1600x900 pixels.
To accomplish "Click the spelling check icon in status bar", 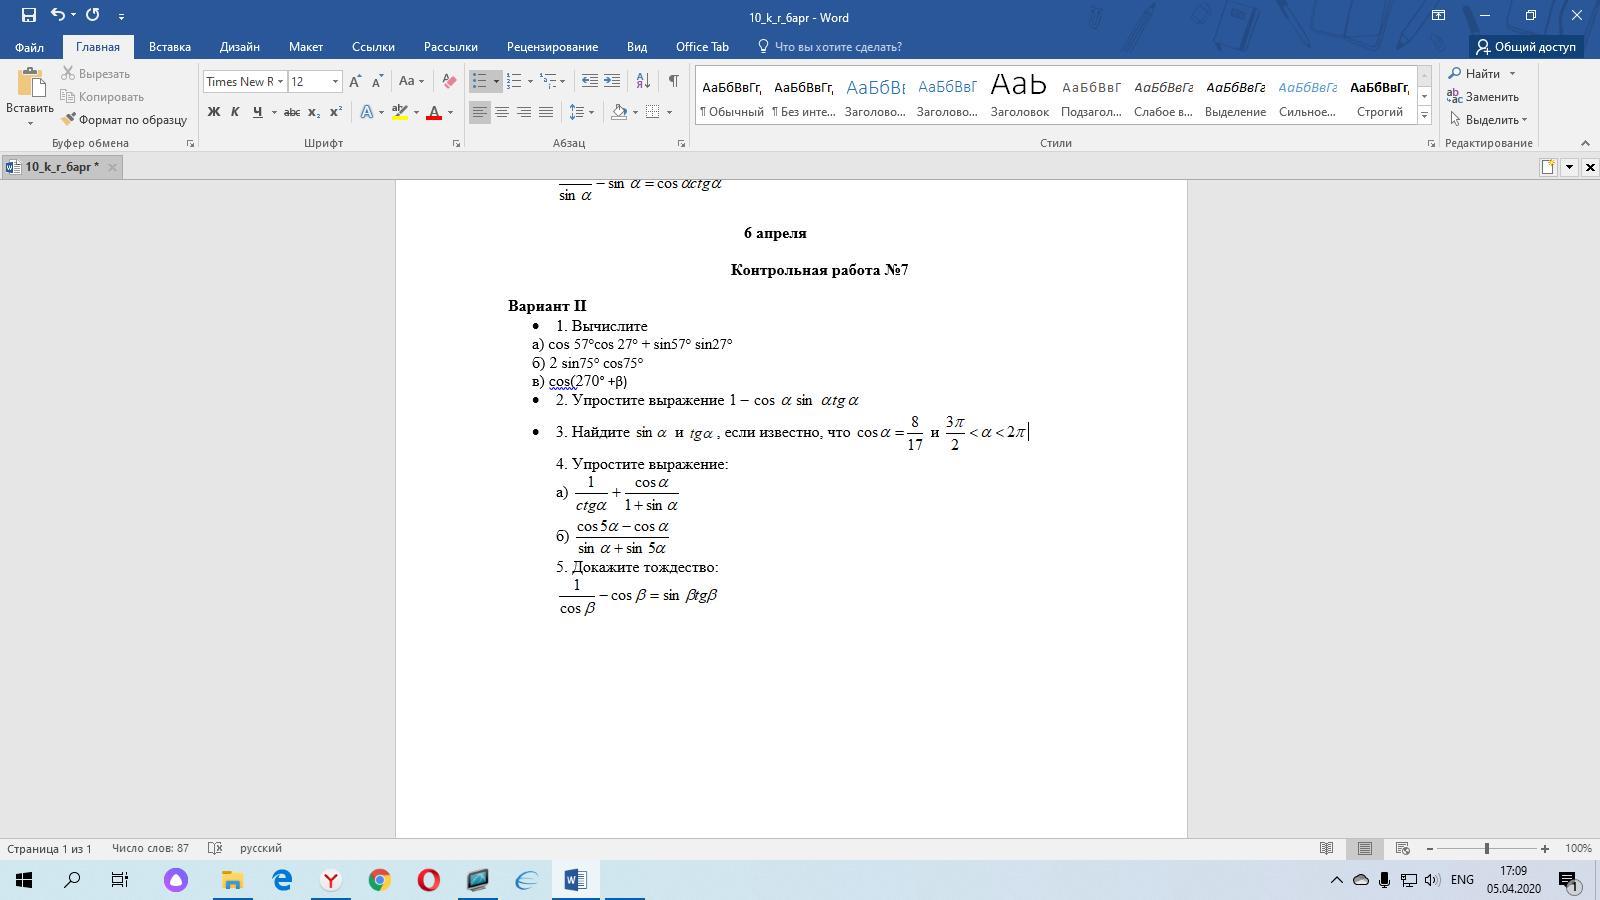I will pyautogui.click(x=214, y=848).
